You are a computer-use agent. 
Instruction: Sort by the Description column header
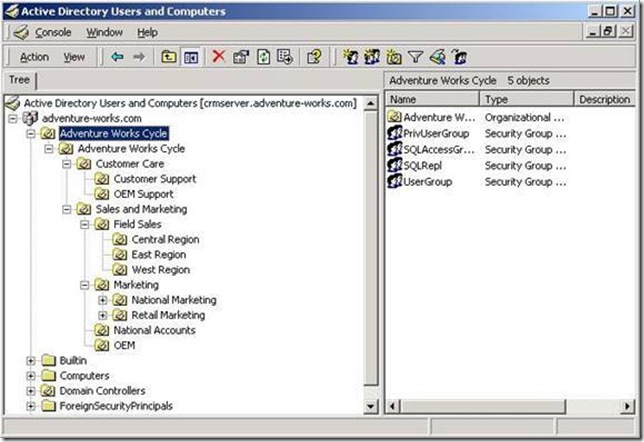pos(605,99)
